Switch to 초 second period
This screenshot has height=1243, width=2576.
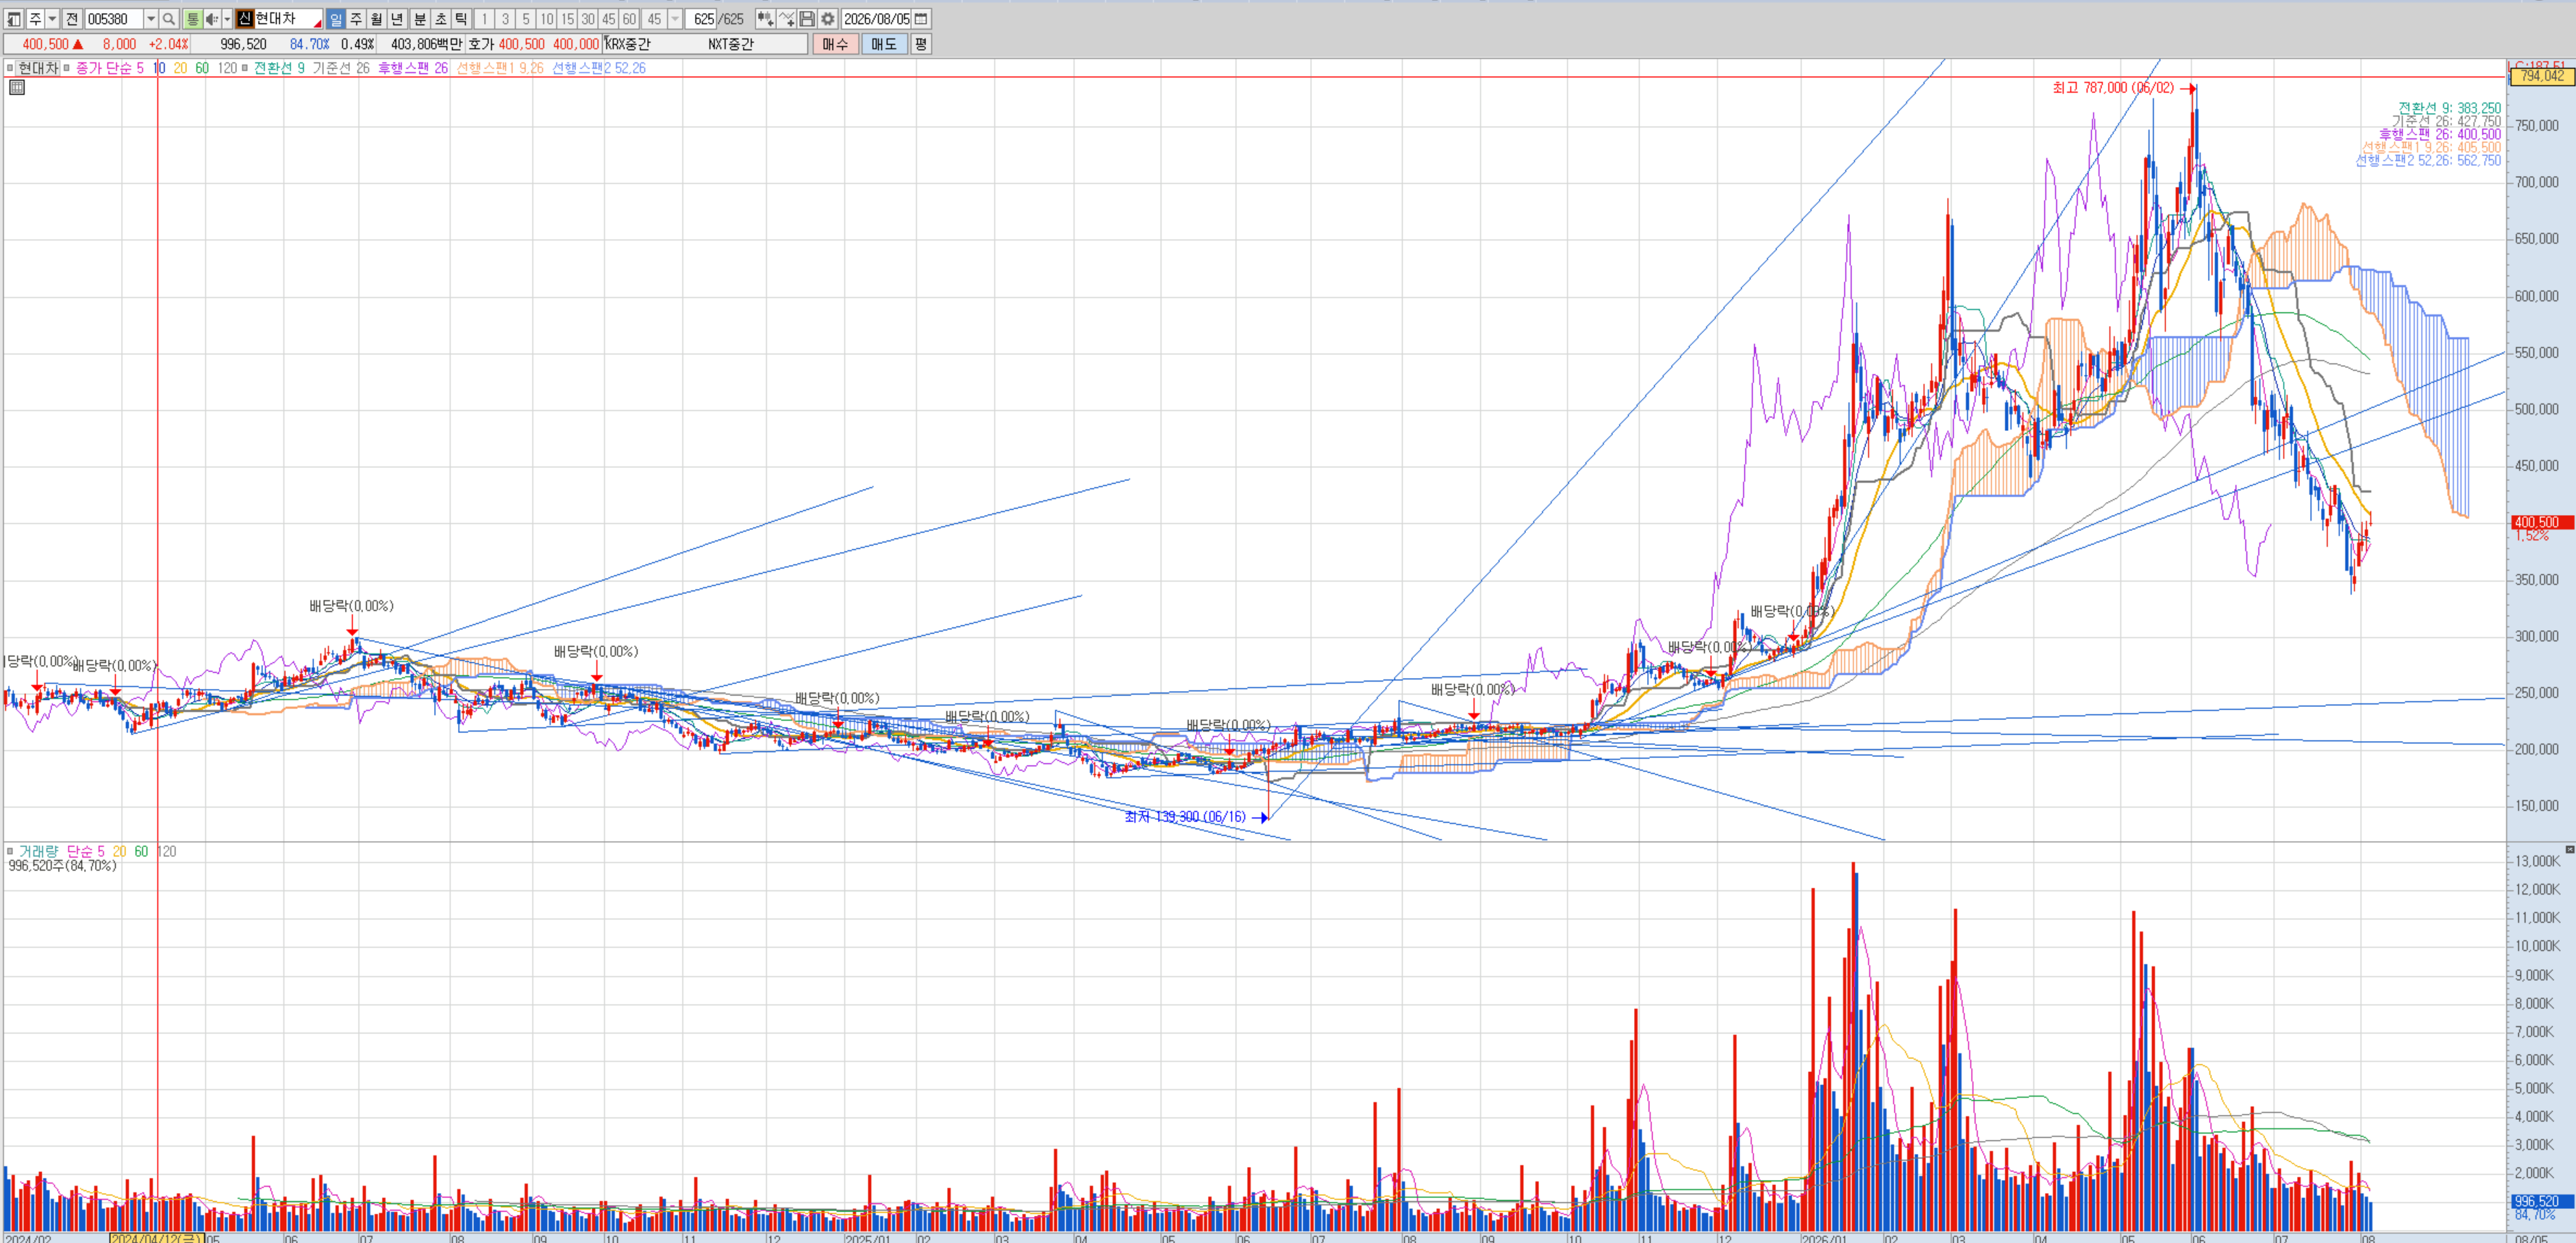[441, 19]
